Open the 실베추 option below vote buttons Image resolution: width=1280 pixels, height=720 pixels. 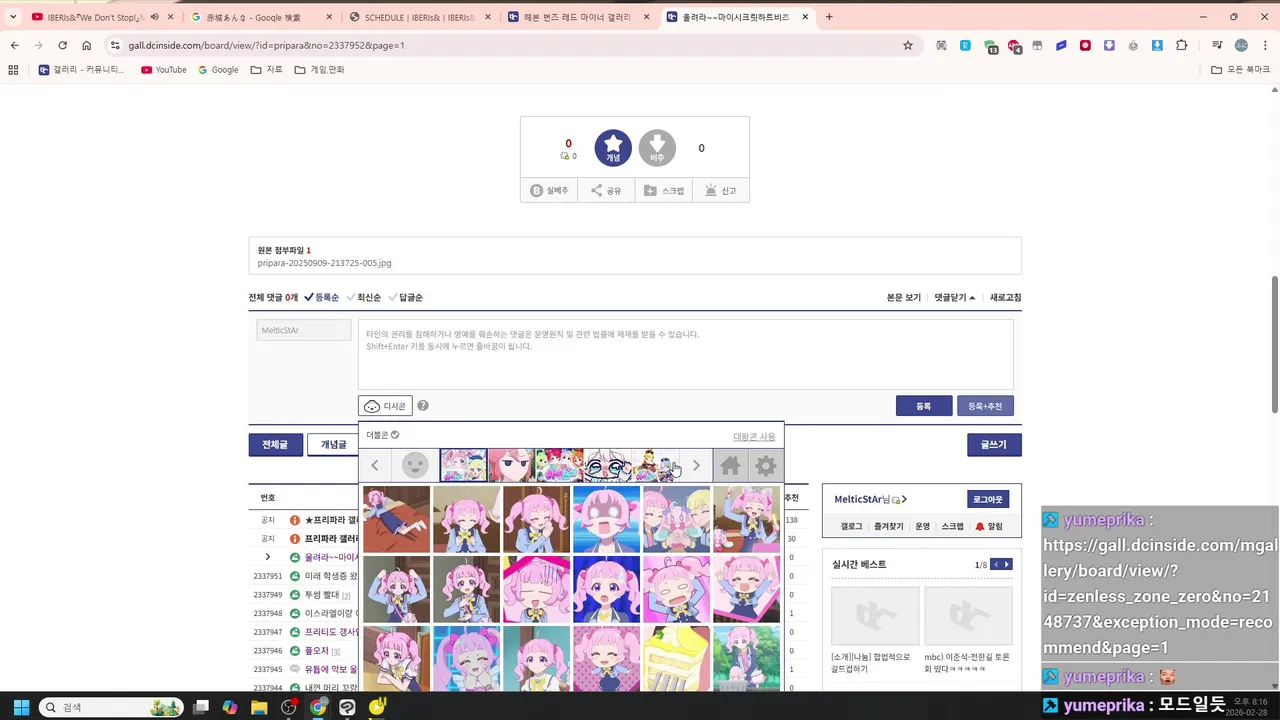point(549,190)
